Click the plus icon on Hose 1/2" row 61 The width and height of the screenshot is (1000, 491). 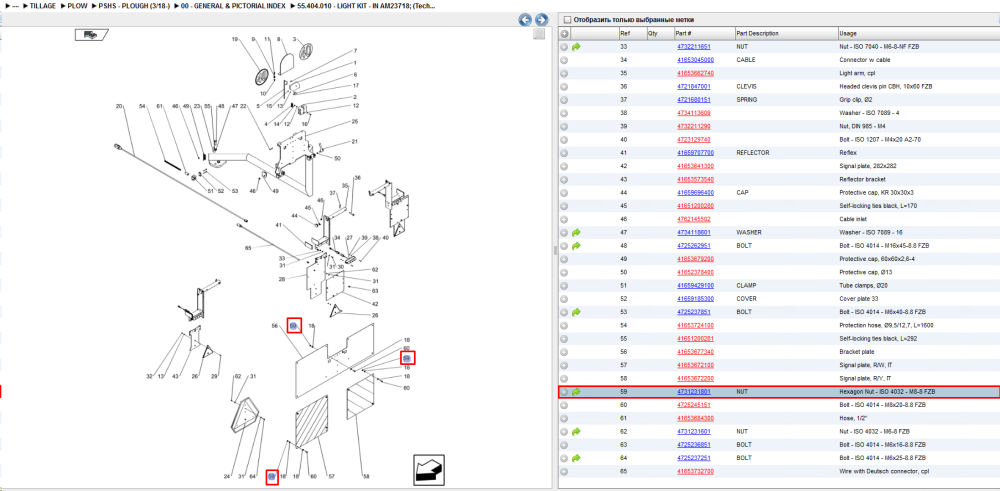tap(564, 418)
